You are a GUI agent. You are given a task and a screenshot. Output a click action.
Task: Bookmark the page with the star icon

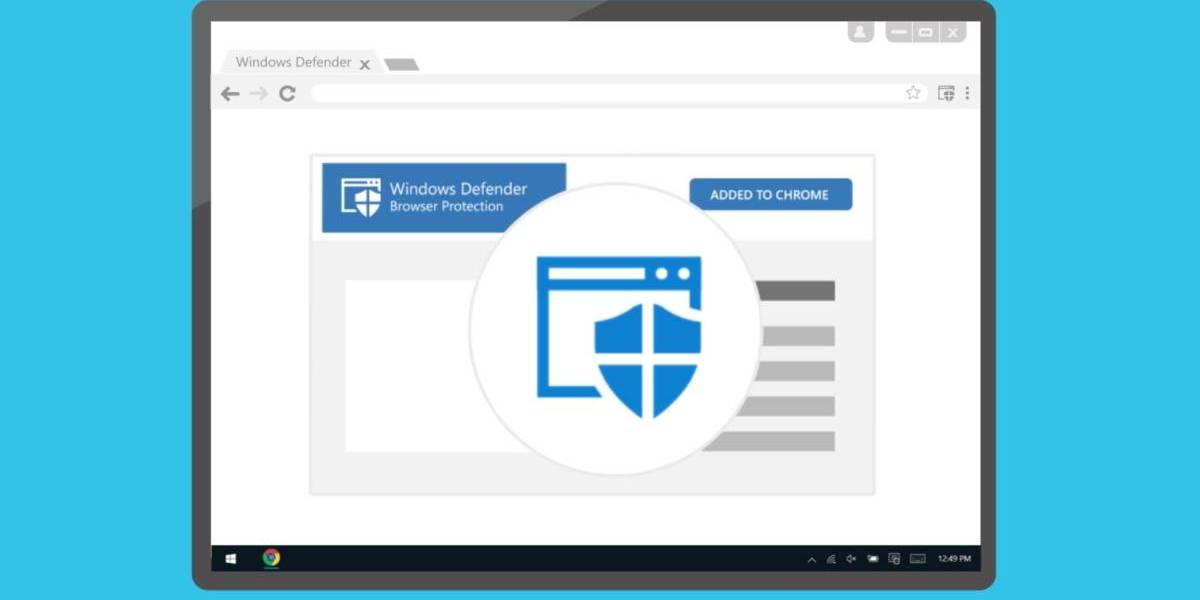point(913,92)
